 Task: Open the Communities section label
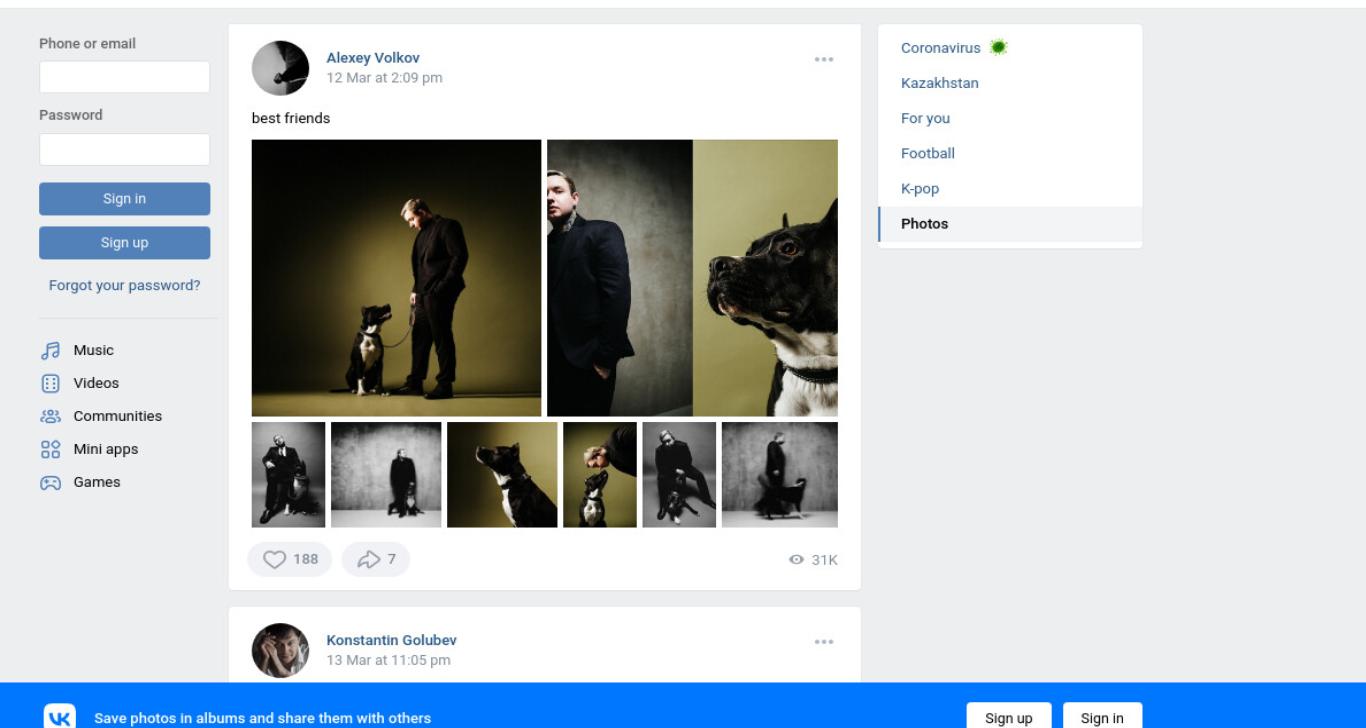point(117,417)
